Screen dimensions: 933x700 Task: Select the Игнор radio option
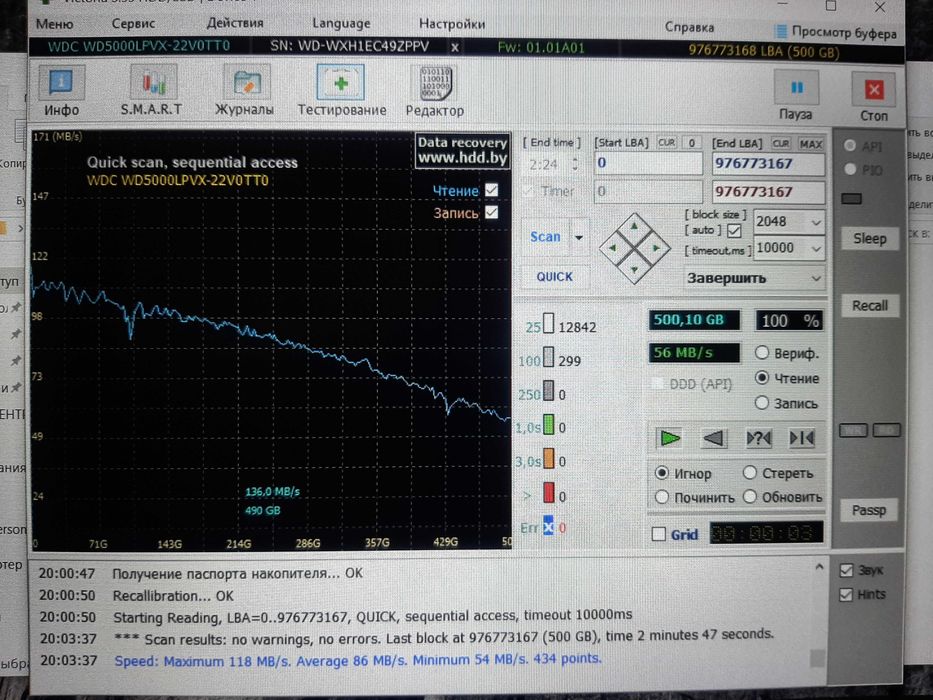[x=662, y=473]
